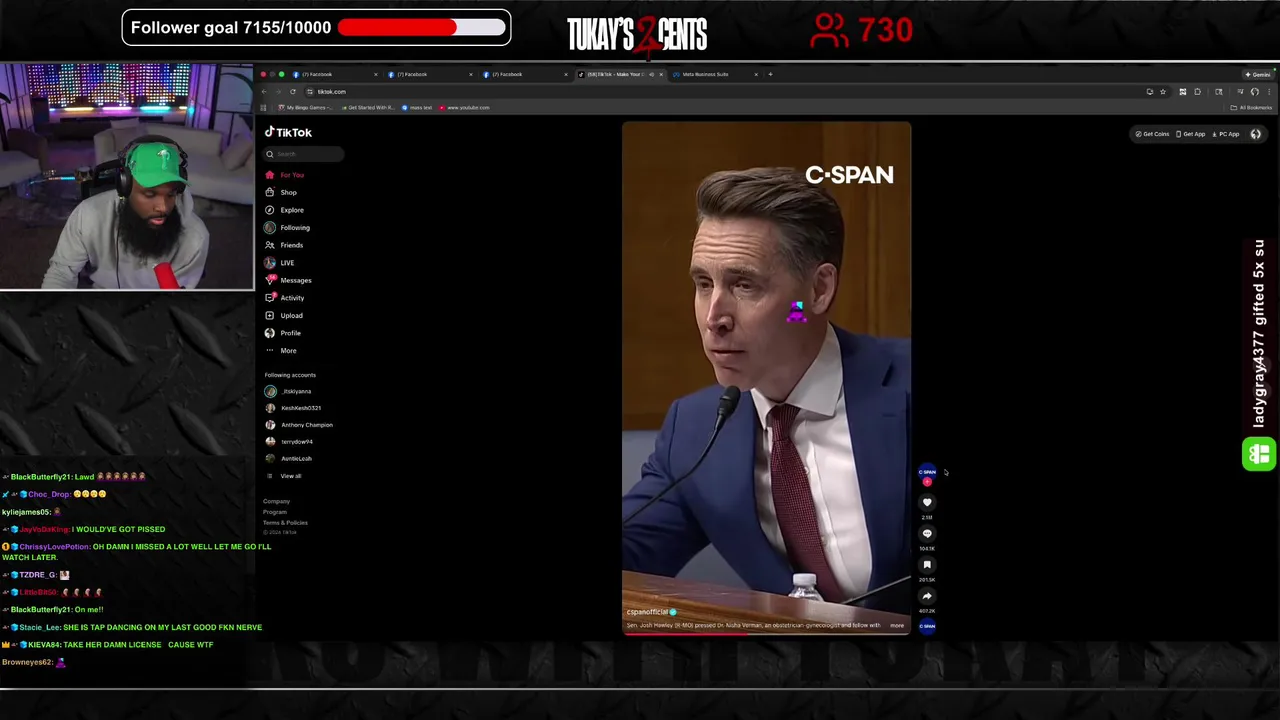Viewport: 1280px width, 720px height.
Task: Open the LIVE section
Action: (x=280, y=262)
